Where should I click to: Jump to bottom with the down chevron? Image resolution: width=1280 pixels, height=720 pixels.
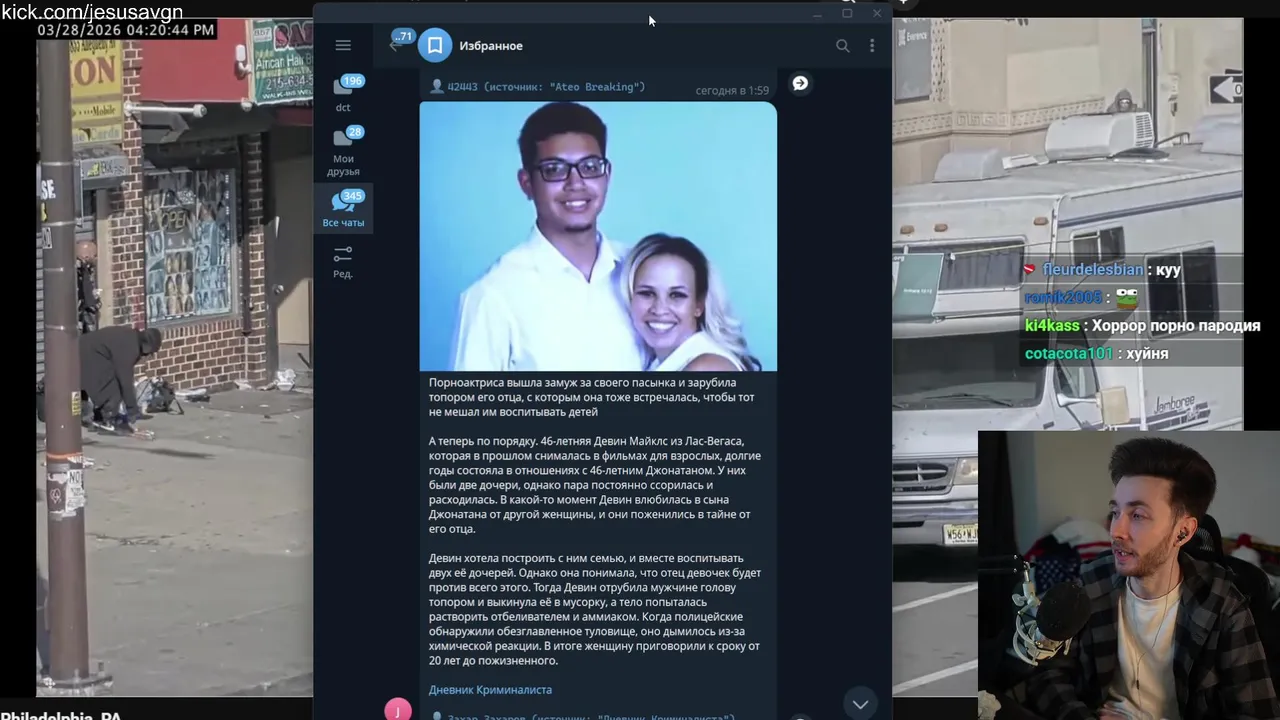click(x=860, y=704)
